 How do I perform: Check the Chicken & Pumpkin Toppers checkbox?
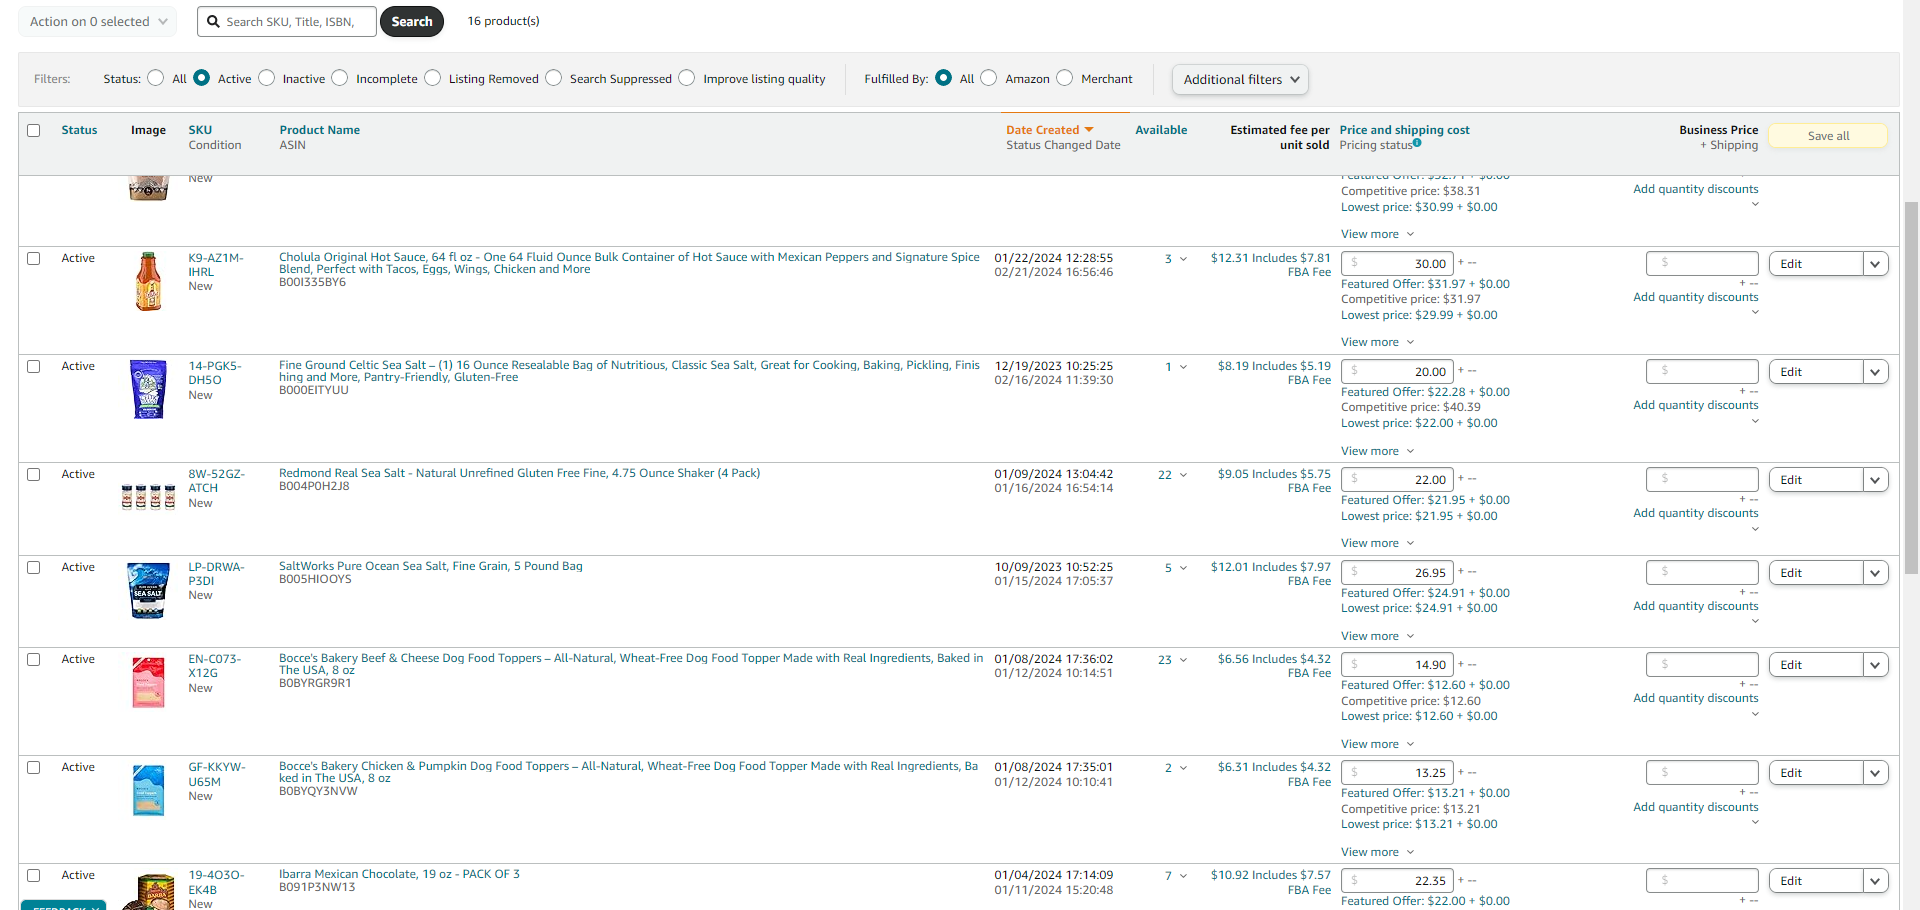tap(34, 767)
